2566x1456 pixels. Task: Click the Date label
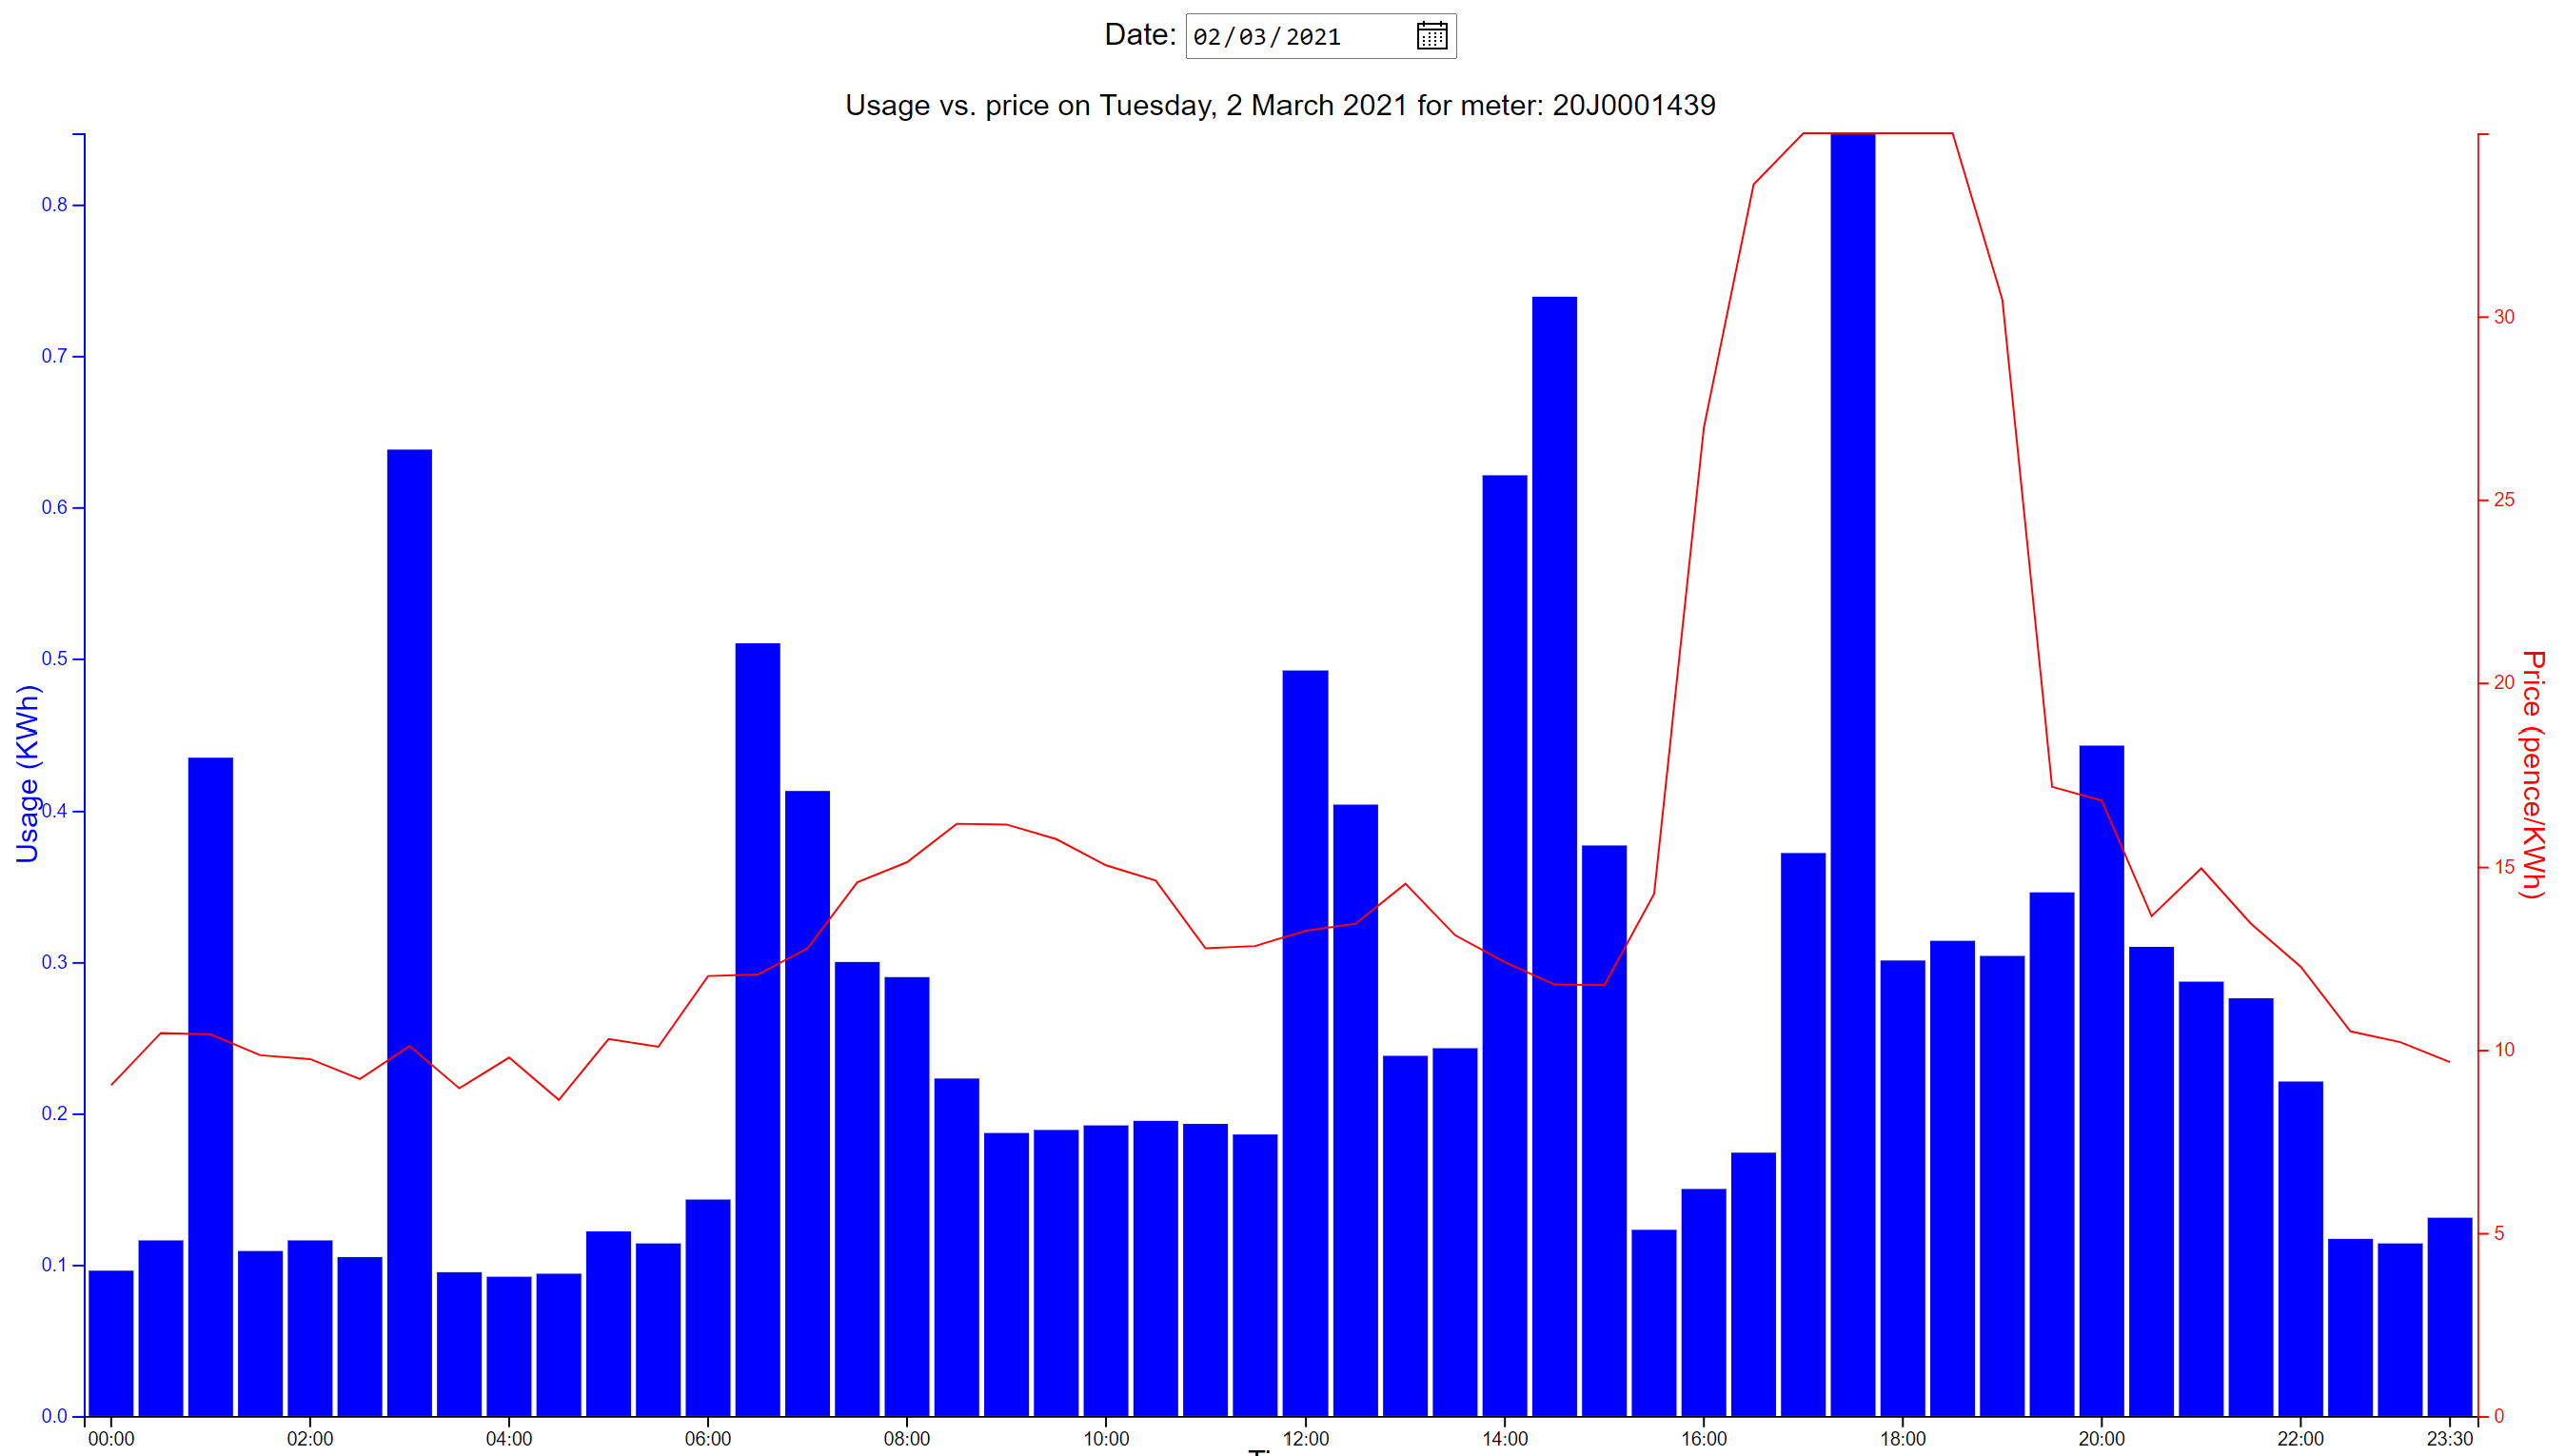click(x=1139, y=35)
